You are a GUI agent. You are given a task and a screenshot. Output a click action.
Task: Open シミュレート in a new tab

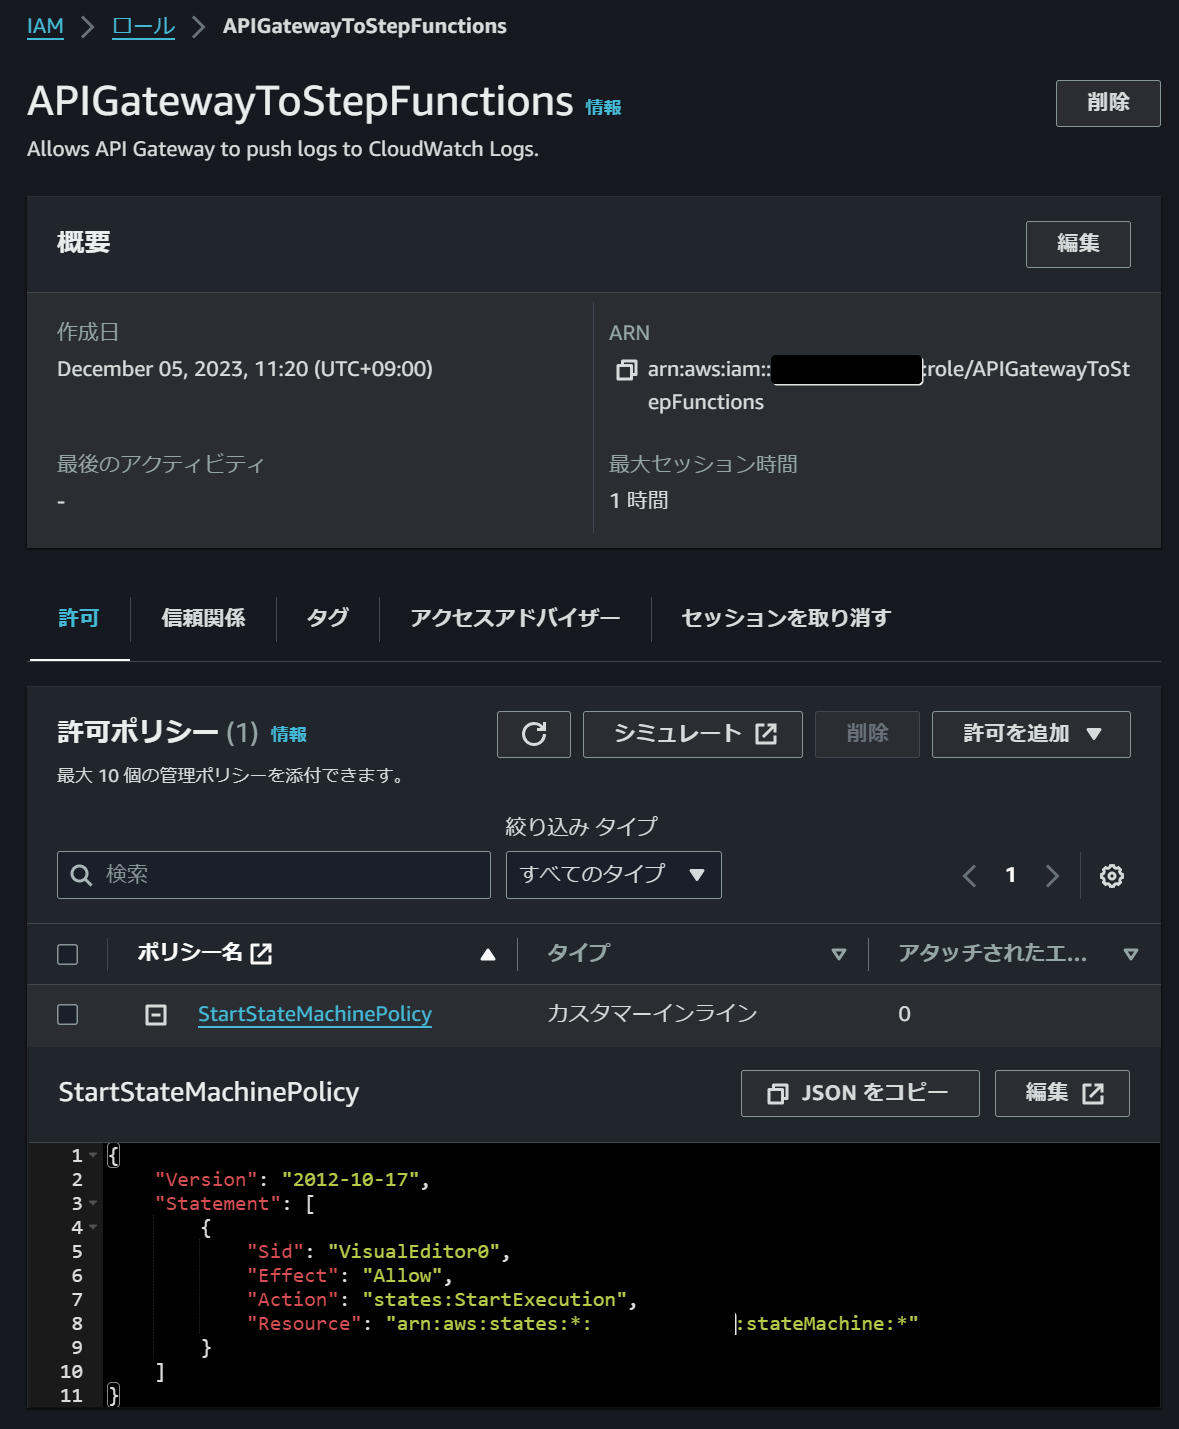click(692, 734)
